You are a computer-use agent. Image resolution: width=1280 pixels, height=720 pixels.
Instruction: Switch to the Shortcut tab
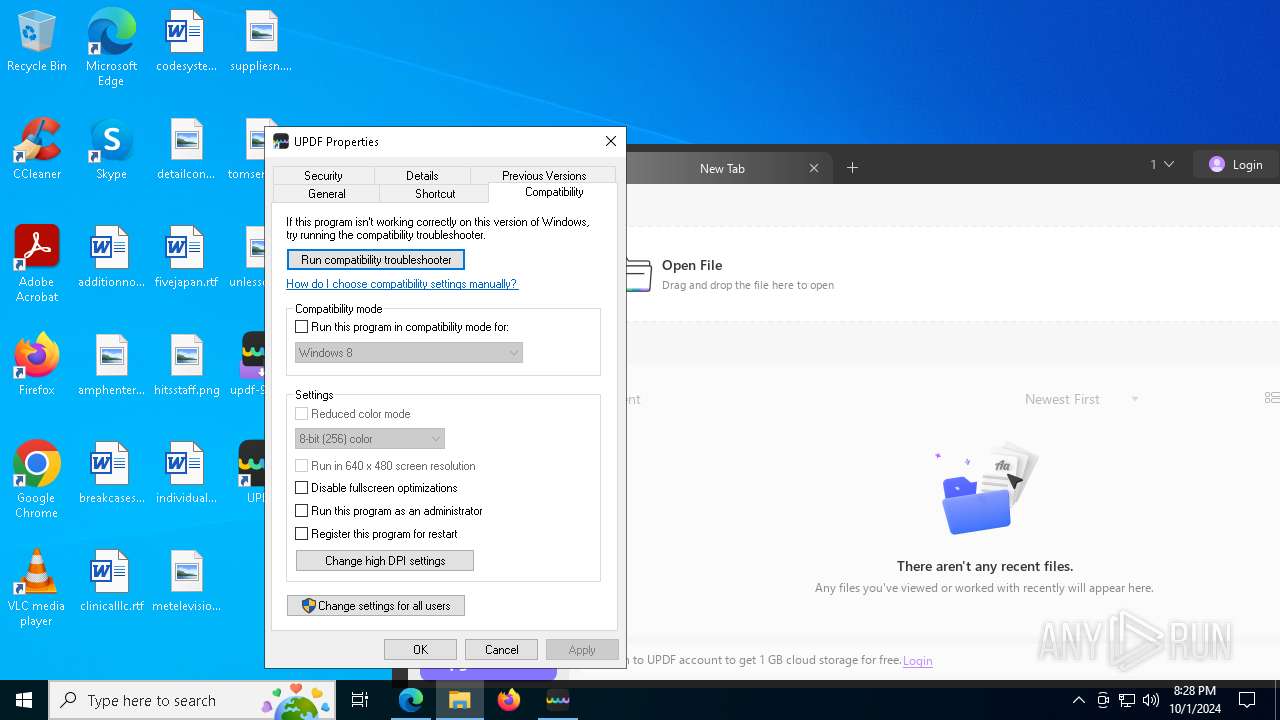click(435, 194)
